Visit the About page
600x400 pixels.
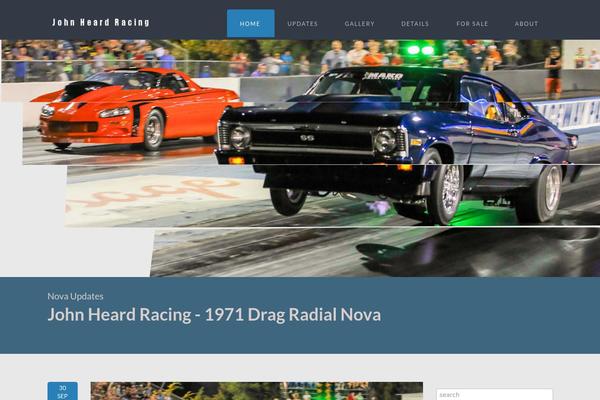coord(526,23)
